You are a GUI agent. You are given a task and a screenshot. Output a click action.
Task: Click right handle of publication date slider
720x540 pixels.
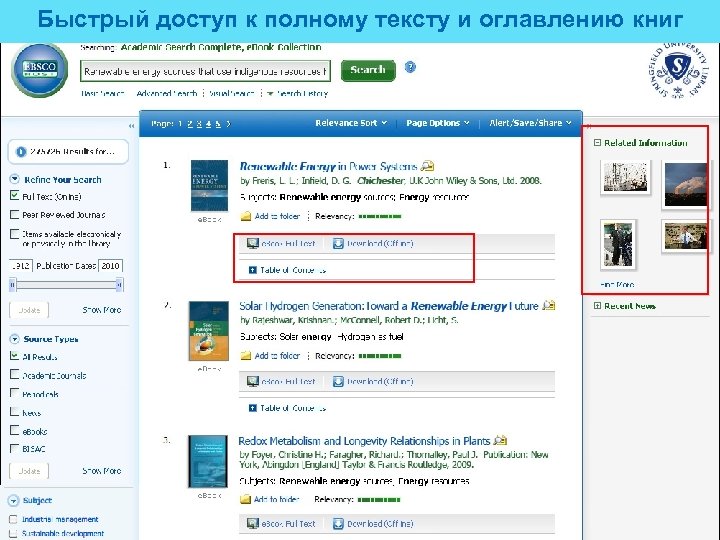coord(119,285)
